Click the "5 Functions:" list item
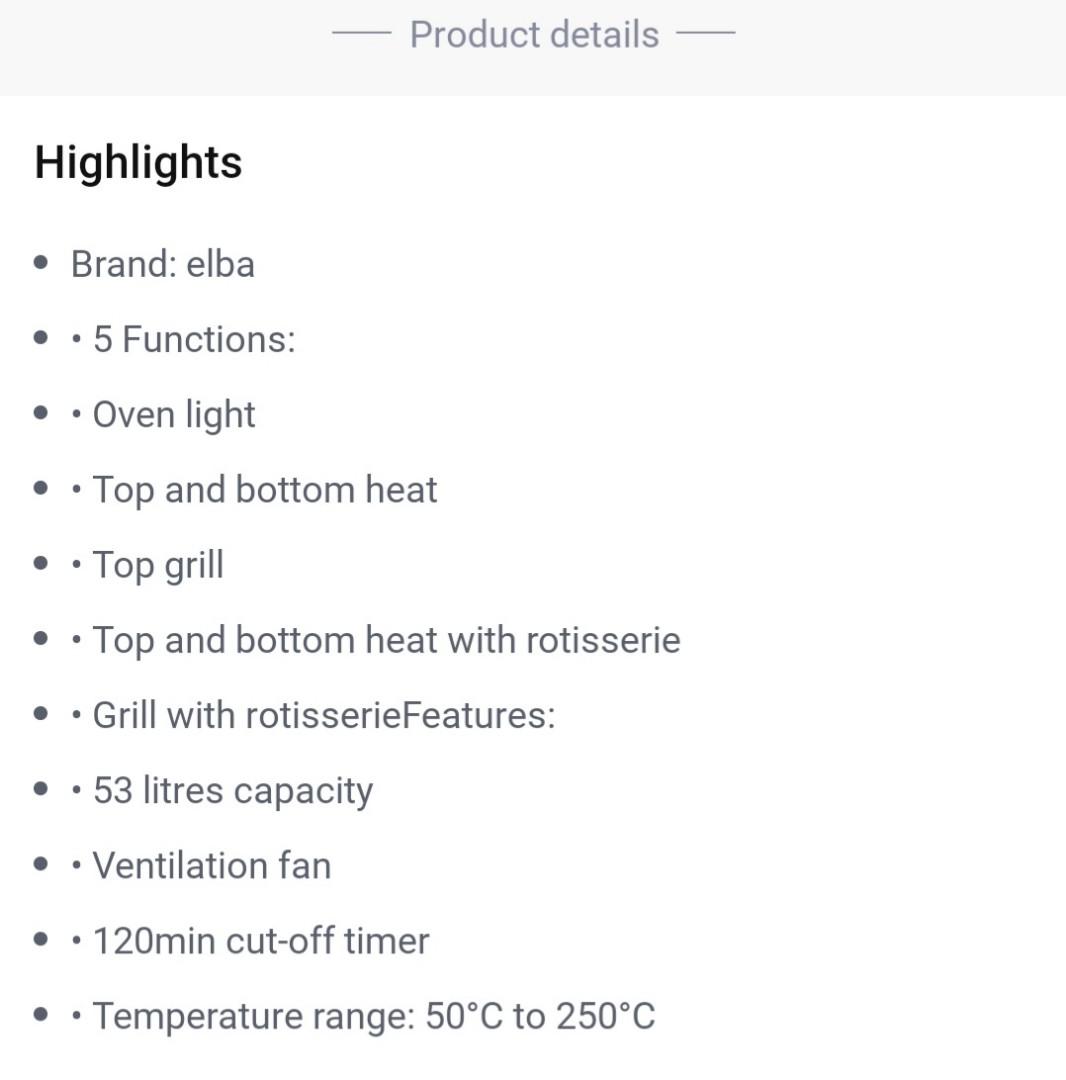The height and width of the screenshot is (1080, 1066). point(194,340)
